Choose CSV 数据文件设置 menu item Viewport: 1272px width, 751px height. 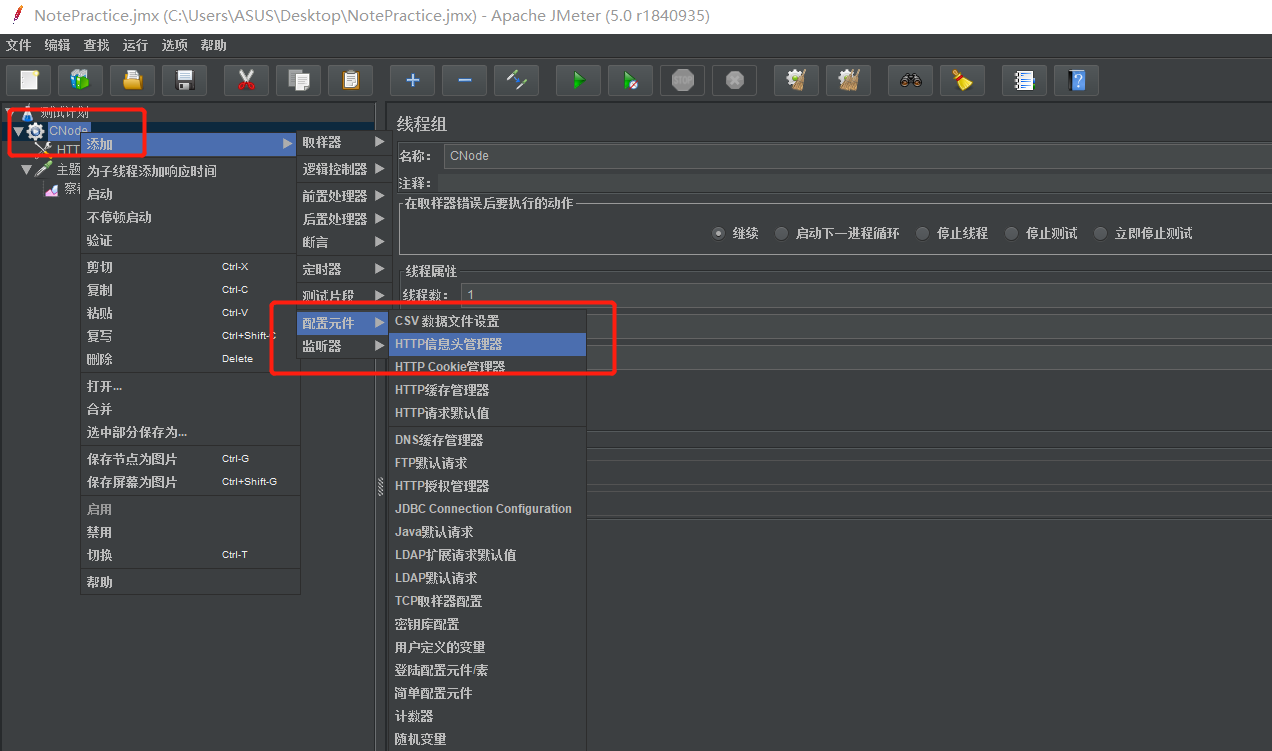(487, 321)
